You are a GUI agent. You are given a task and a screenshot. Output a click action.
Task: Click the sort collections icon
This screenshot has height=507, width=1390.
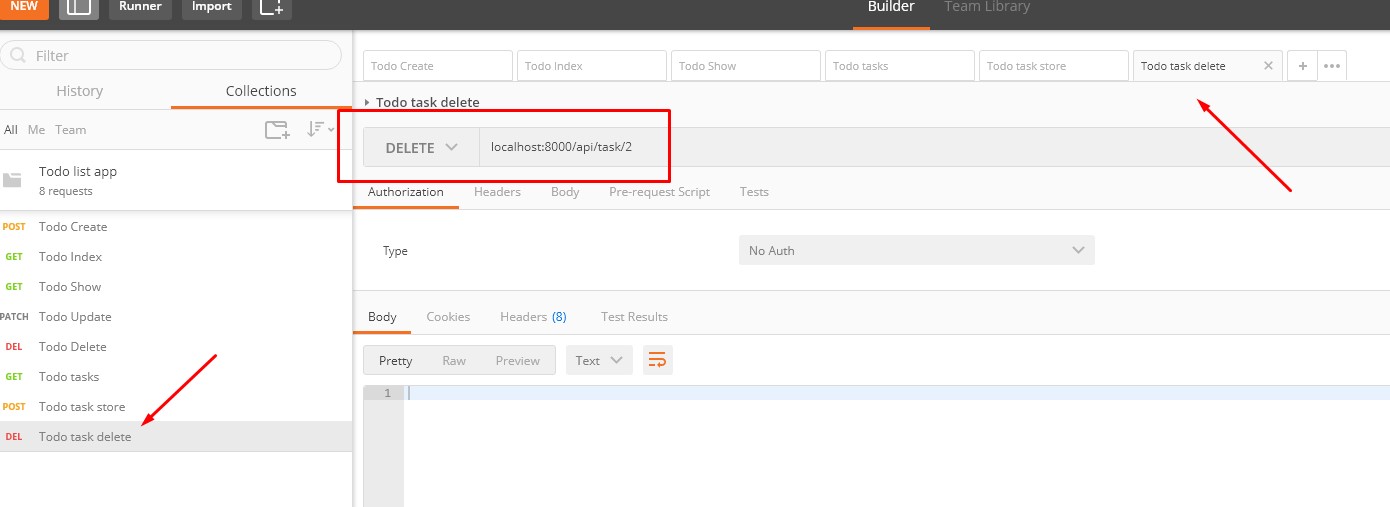(x=318, y=129)
